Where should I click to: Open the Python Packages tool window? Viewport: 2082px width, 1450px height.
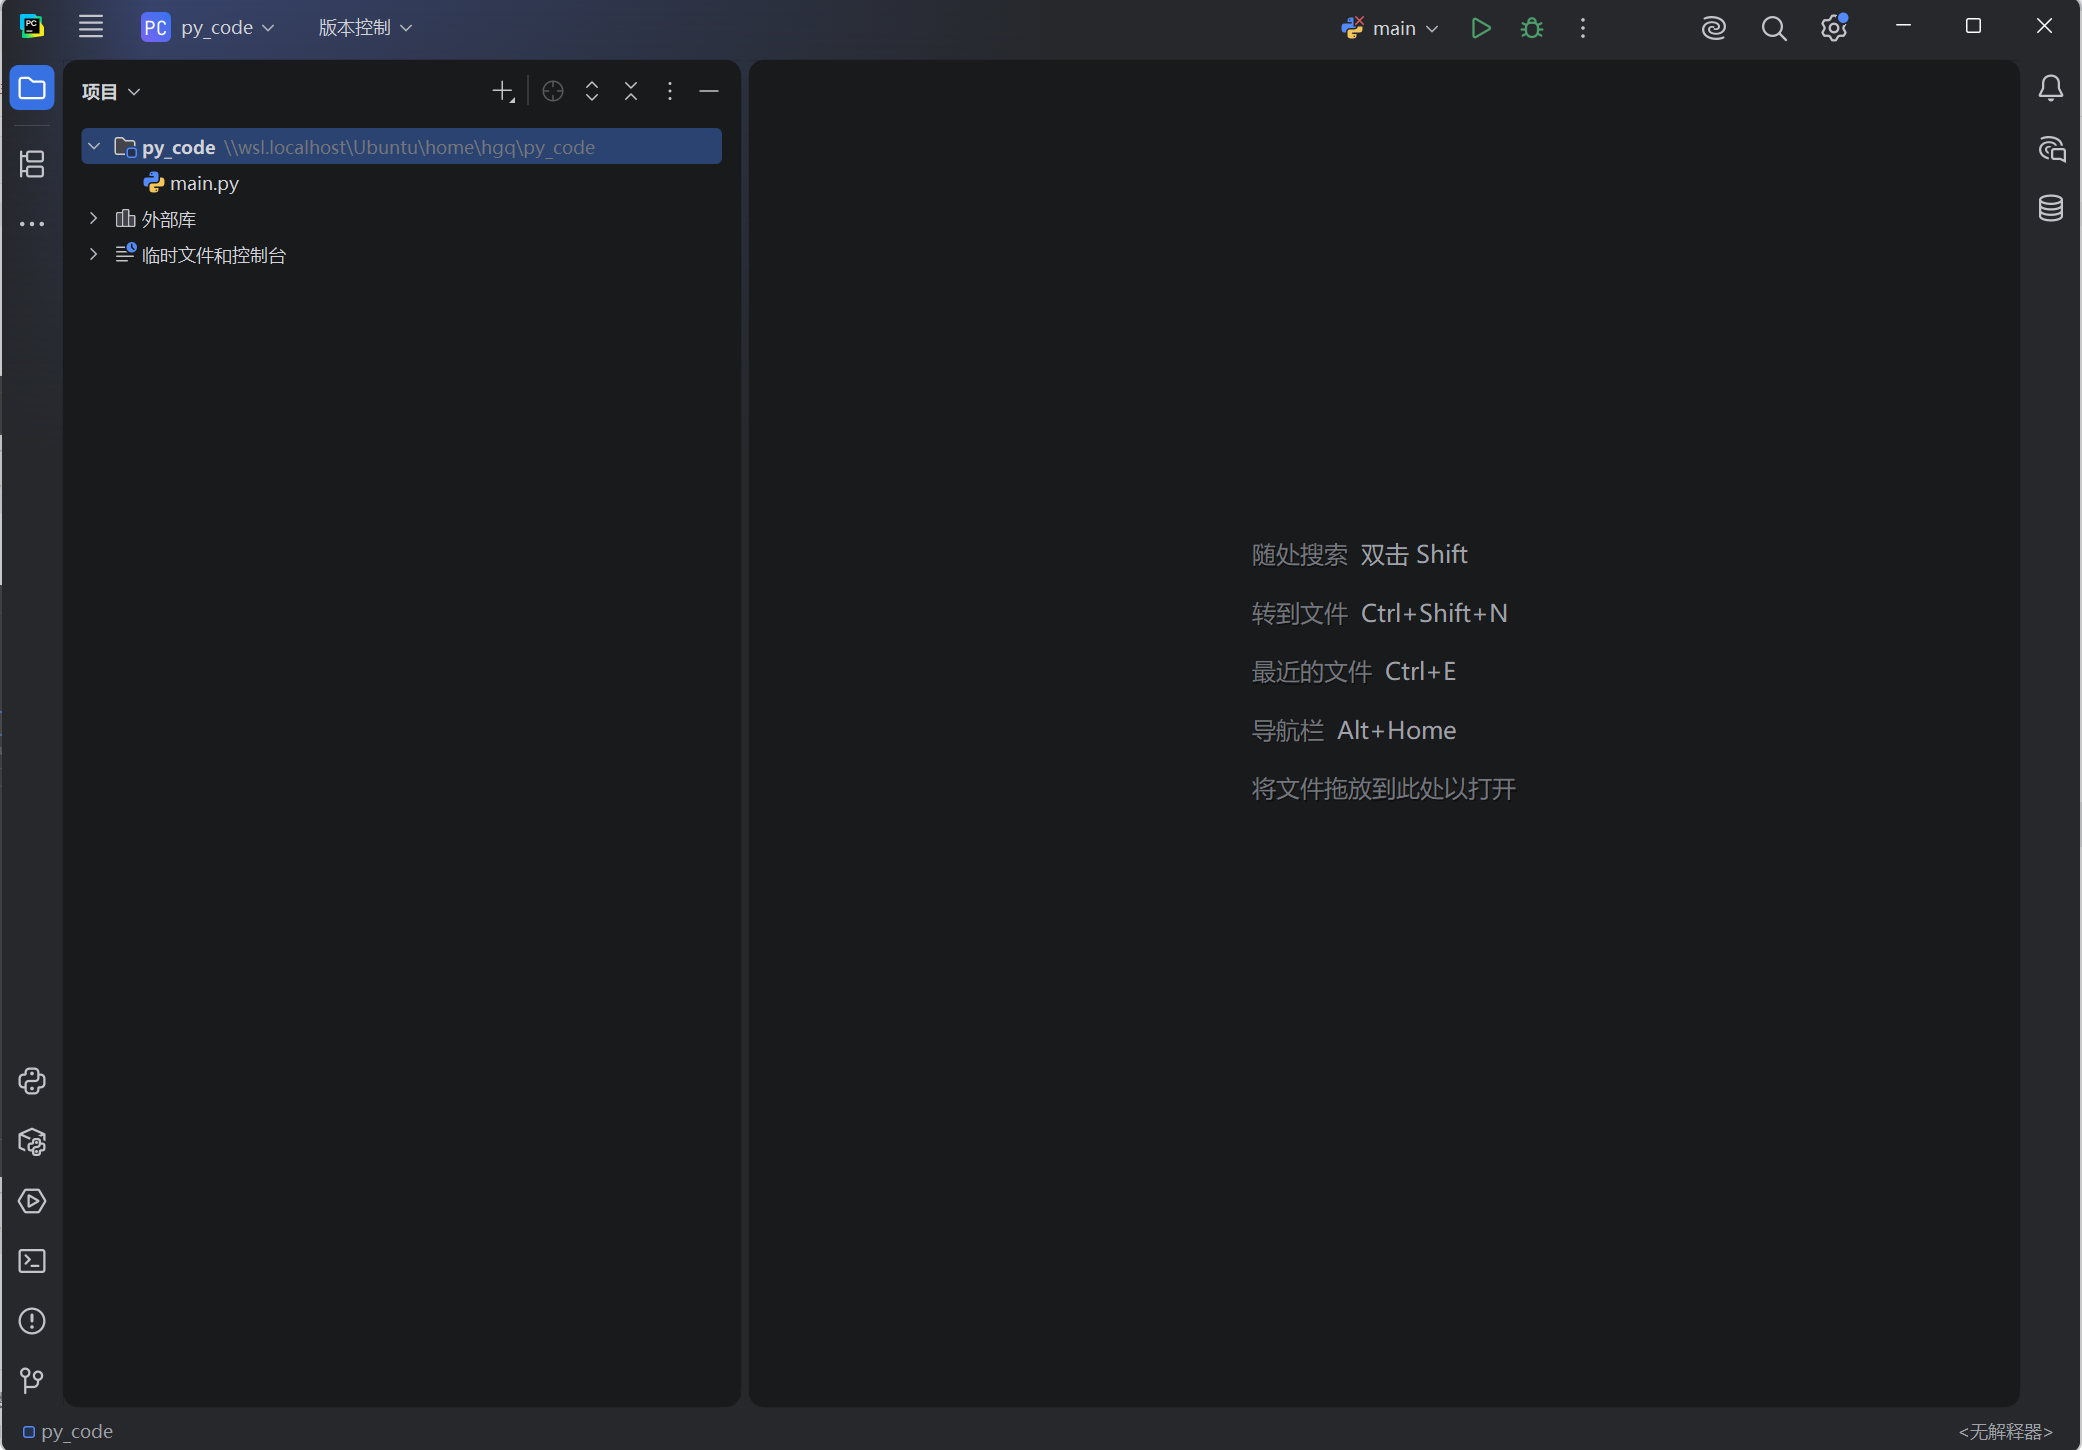click(32, 1141)
